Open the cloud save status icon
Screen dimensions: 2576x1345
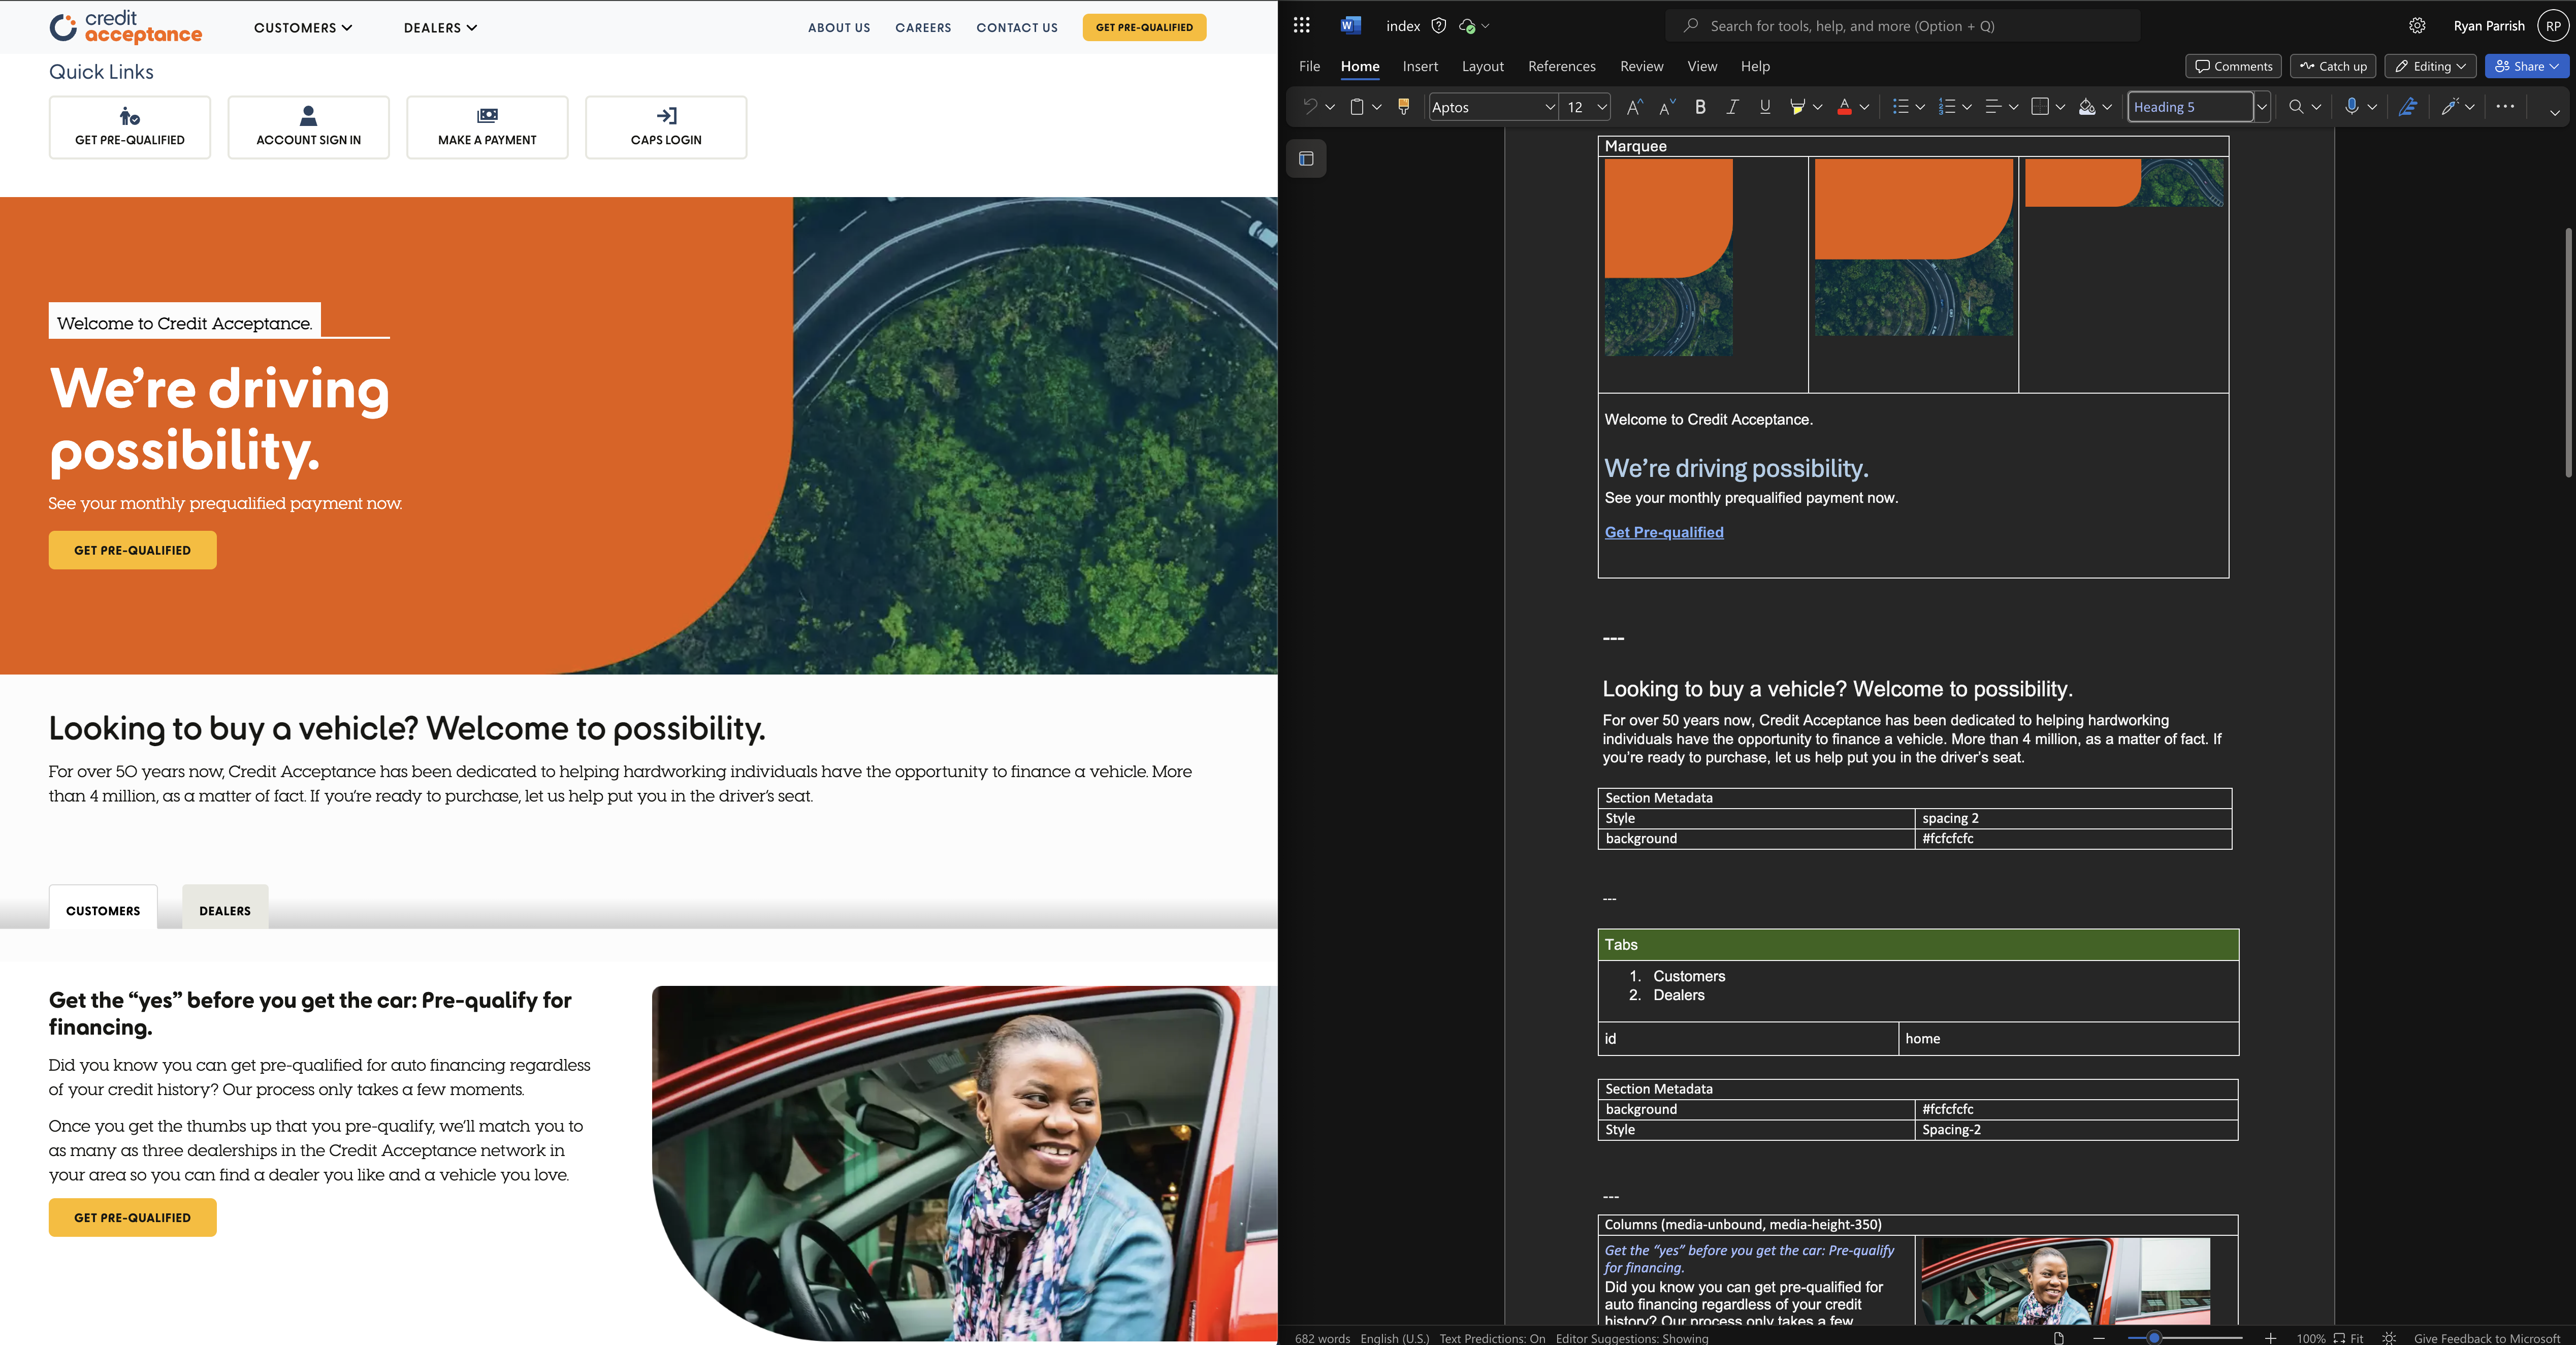(1467, 26)
